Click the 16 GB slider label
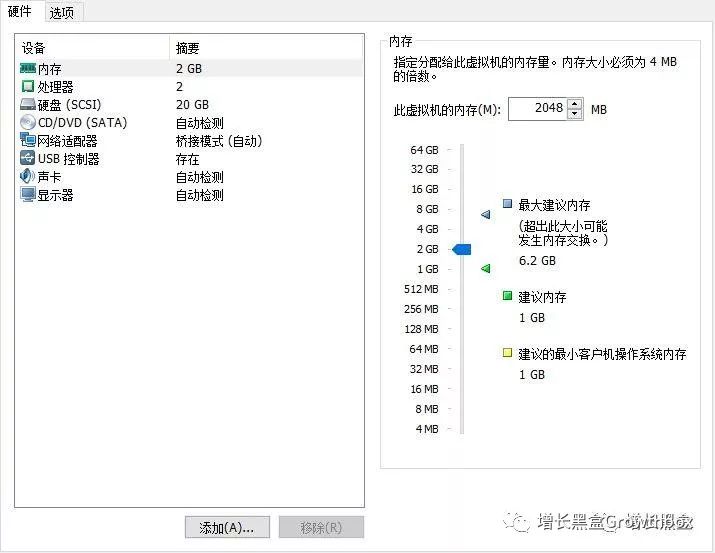The height and width of the screenshot is (553, 715). point(425,189)
